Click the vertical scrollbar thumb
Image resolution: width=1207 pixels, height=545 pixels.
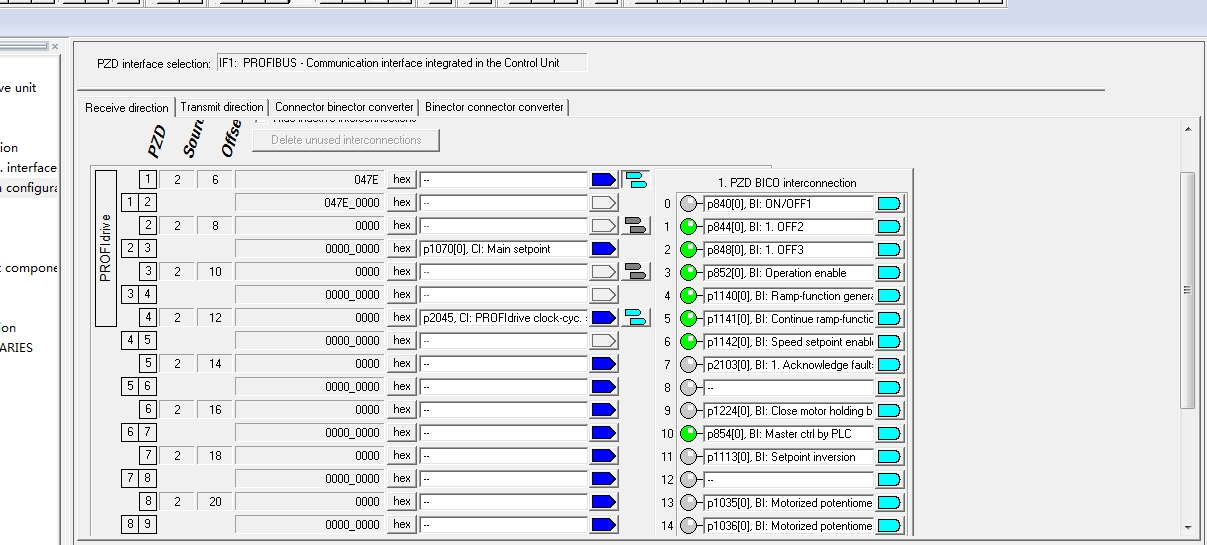1188,290
